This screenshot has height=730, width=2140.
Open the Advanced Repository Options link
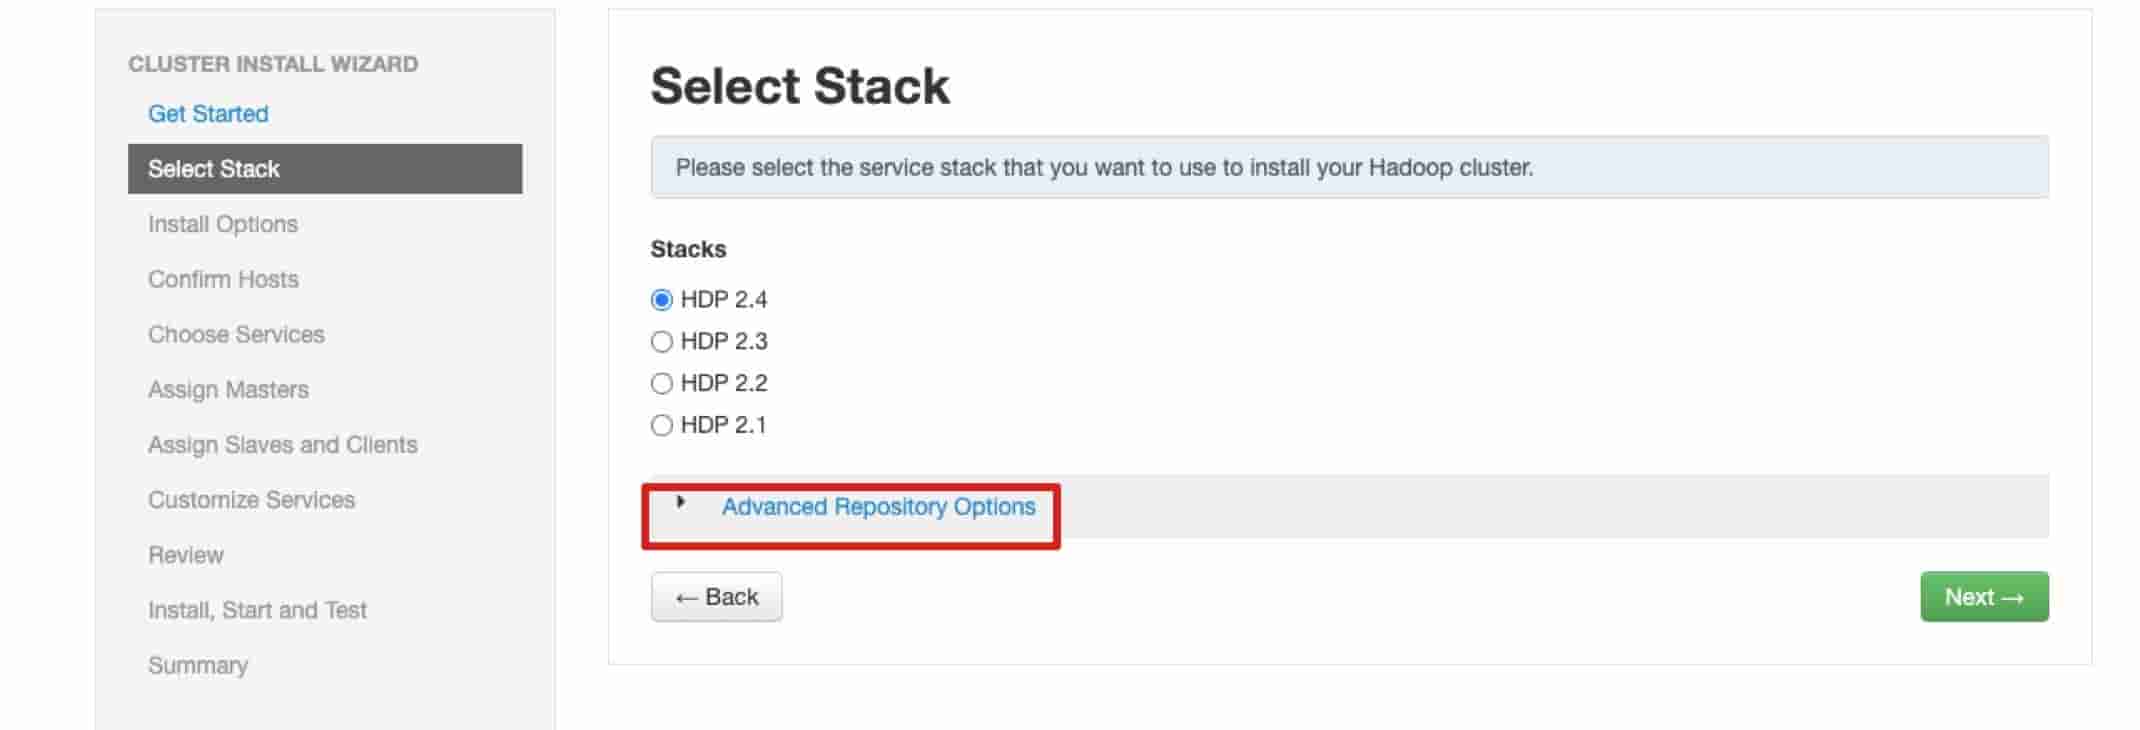(x=878, y=507)
